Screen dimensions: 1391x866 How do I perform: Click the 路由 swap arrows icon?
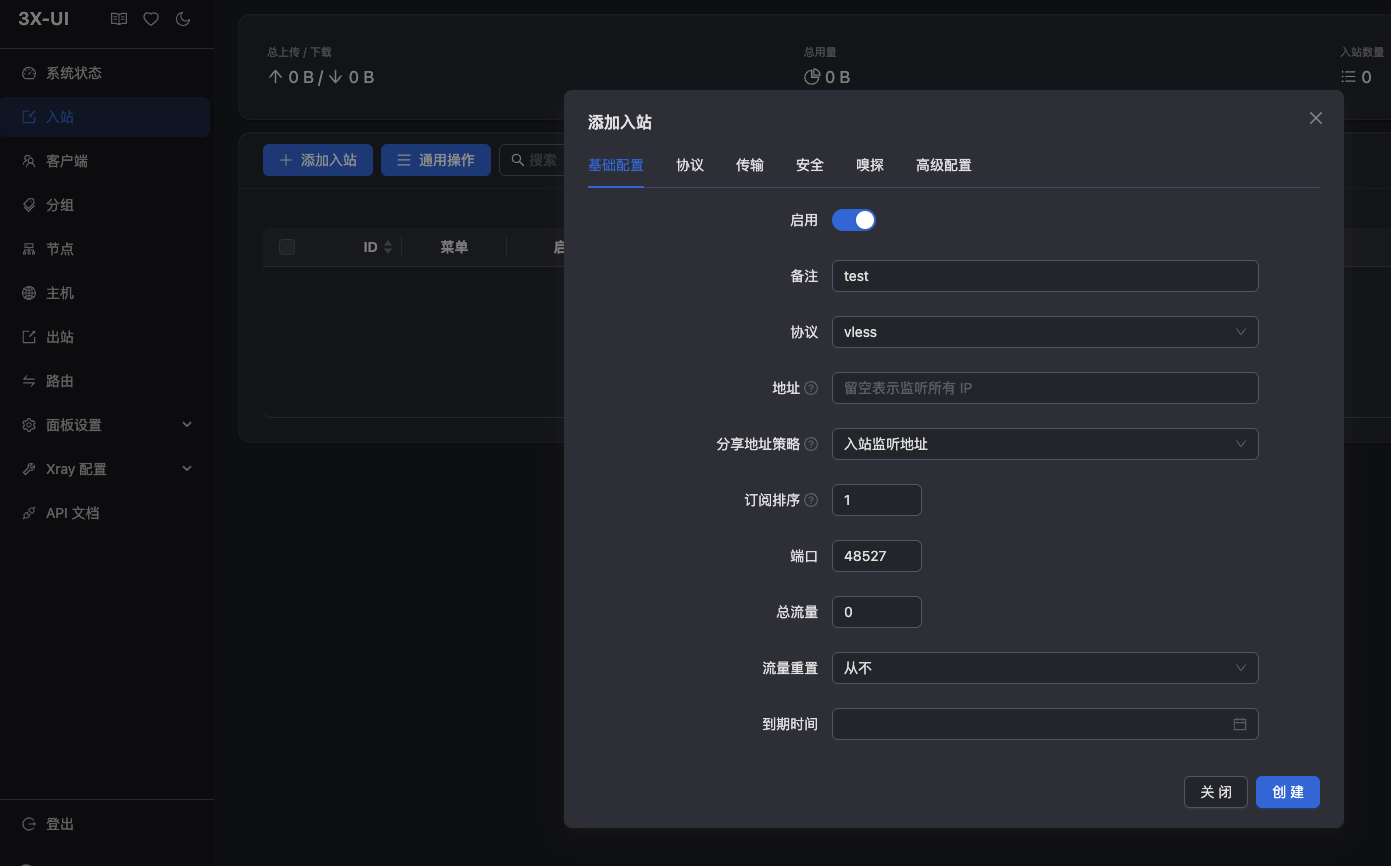(x=29, y=381)
